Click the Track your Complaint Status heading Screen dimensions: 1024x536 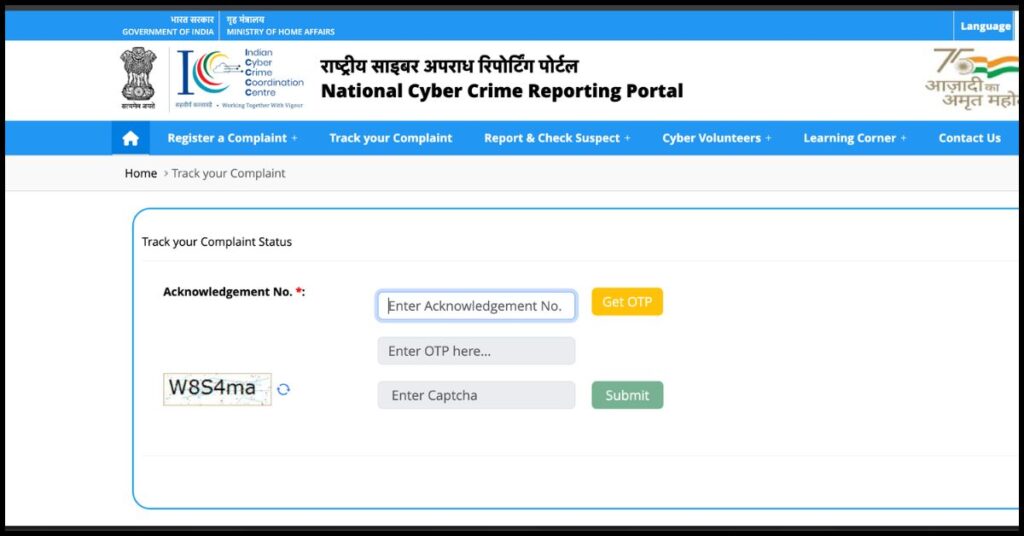point(217,242)
